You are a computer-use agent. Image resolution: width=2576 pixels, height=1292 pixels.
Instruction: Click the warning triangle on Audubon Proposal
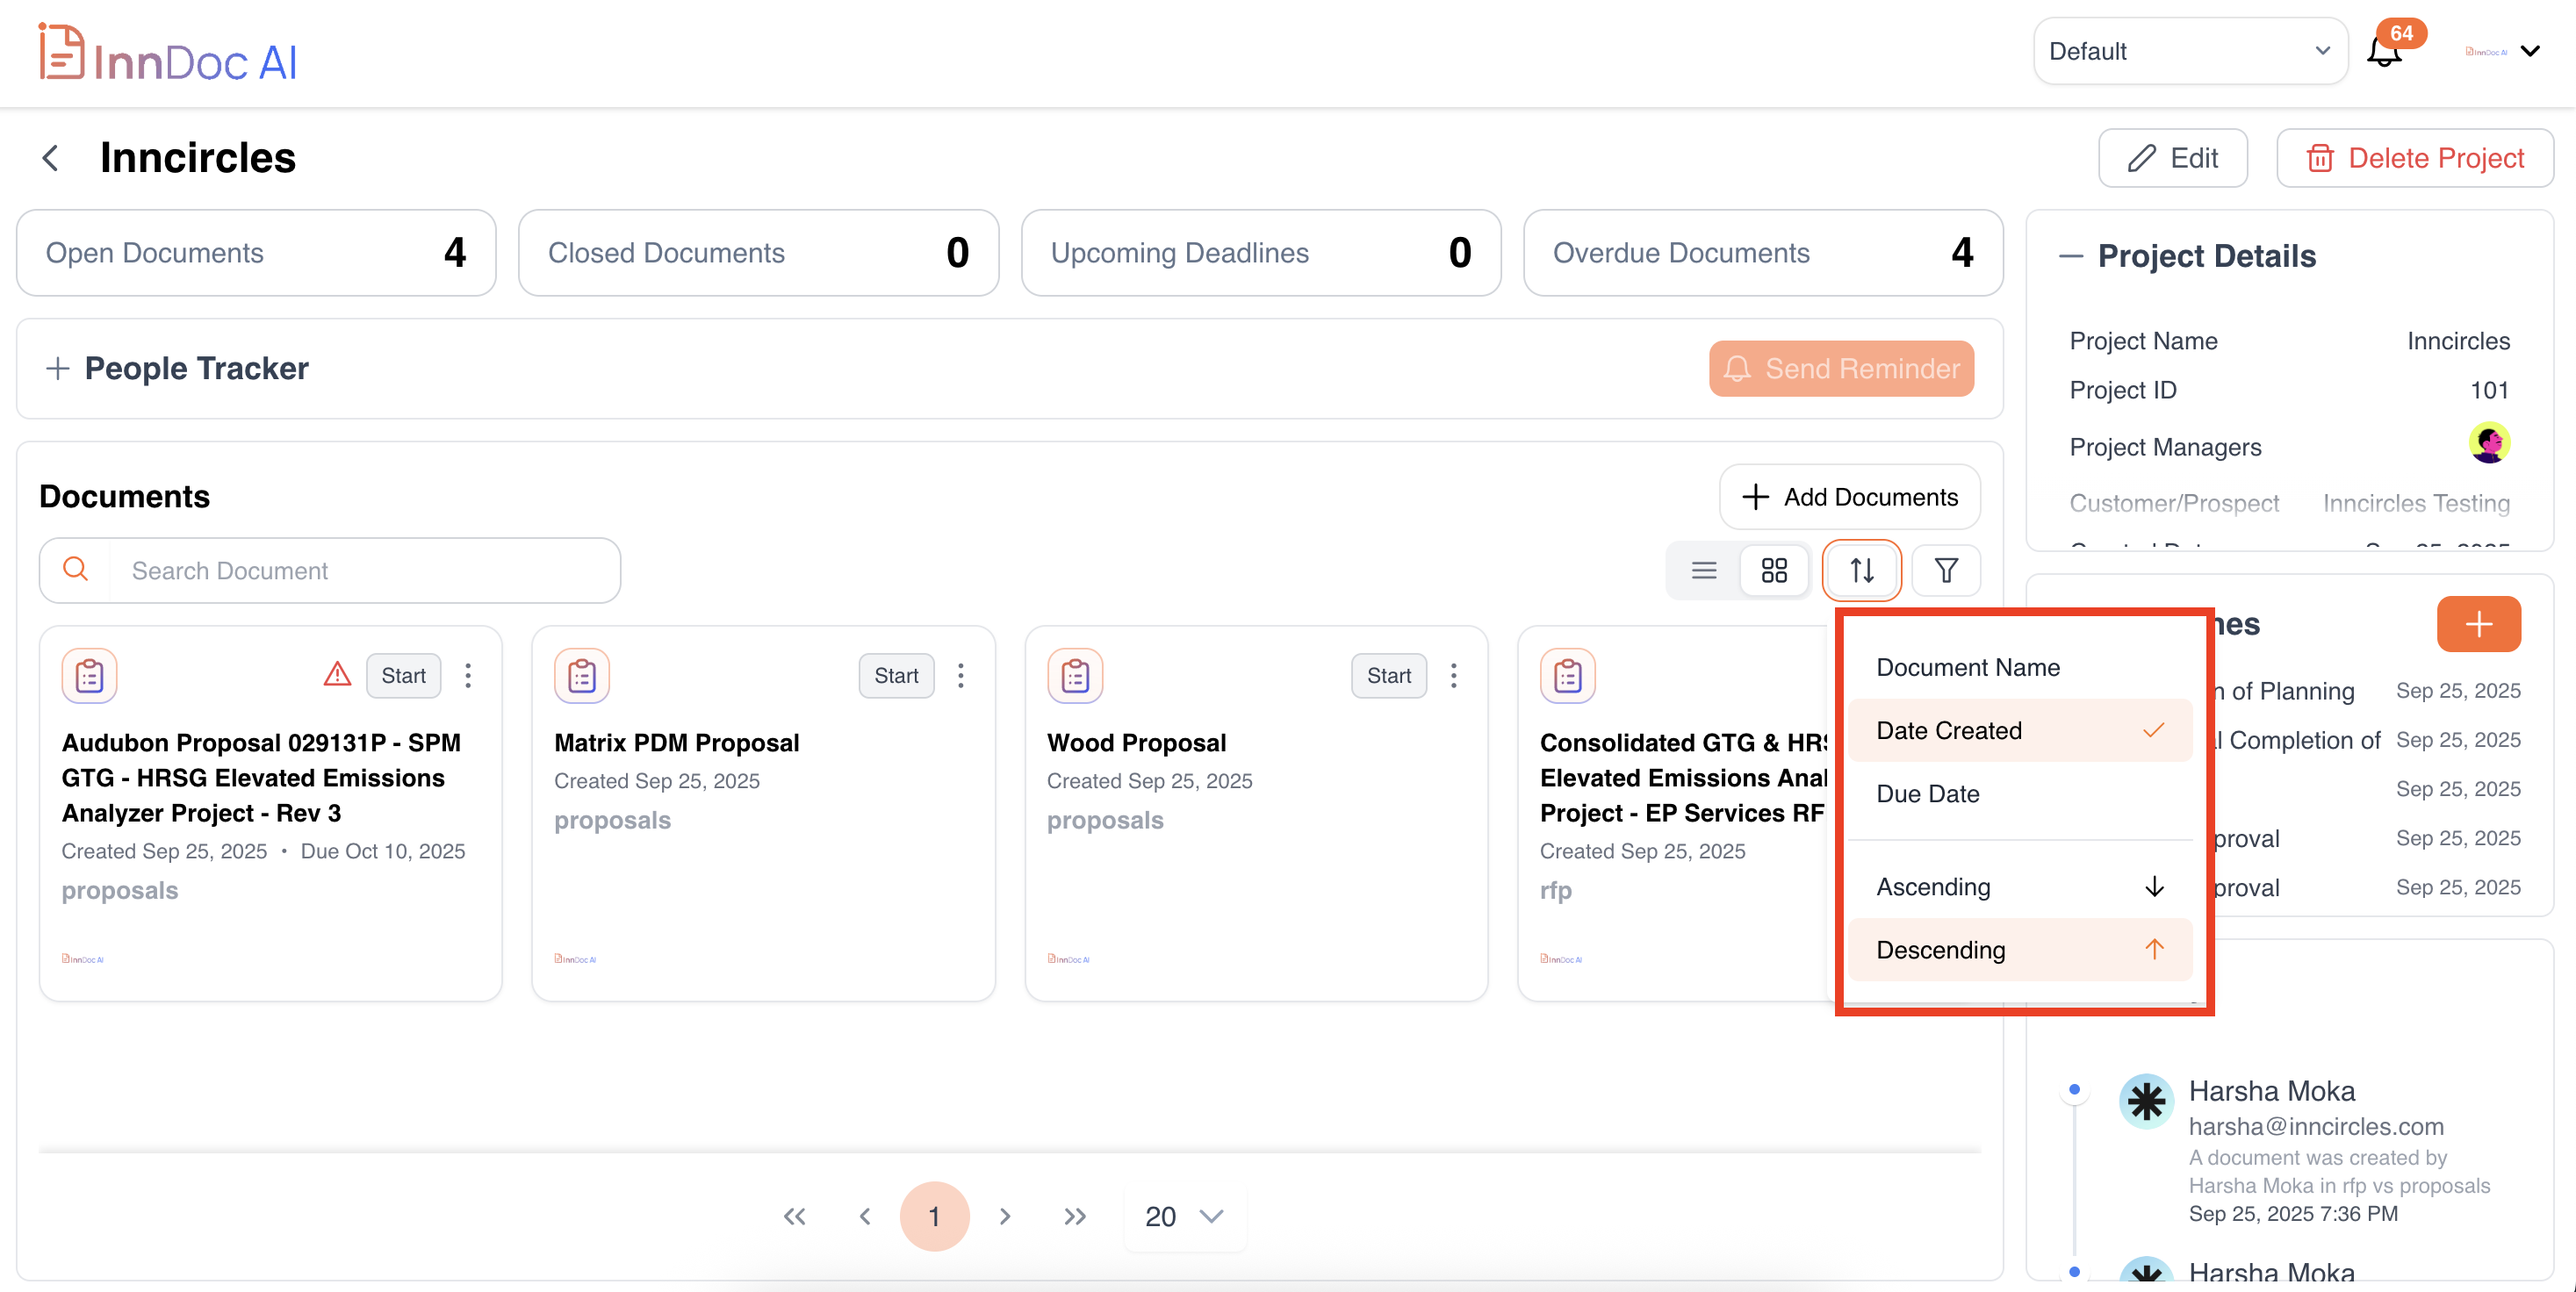pyautogui.click(x=337, y=675)
